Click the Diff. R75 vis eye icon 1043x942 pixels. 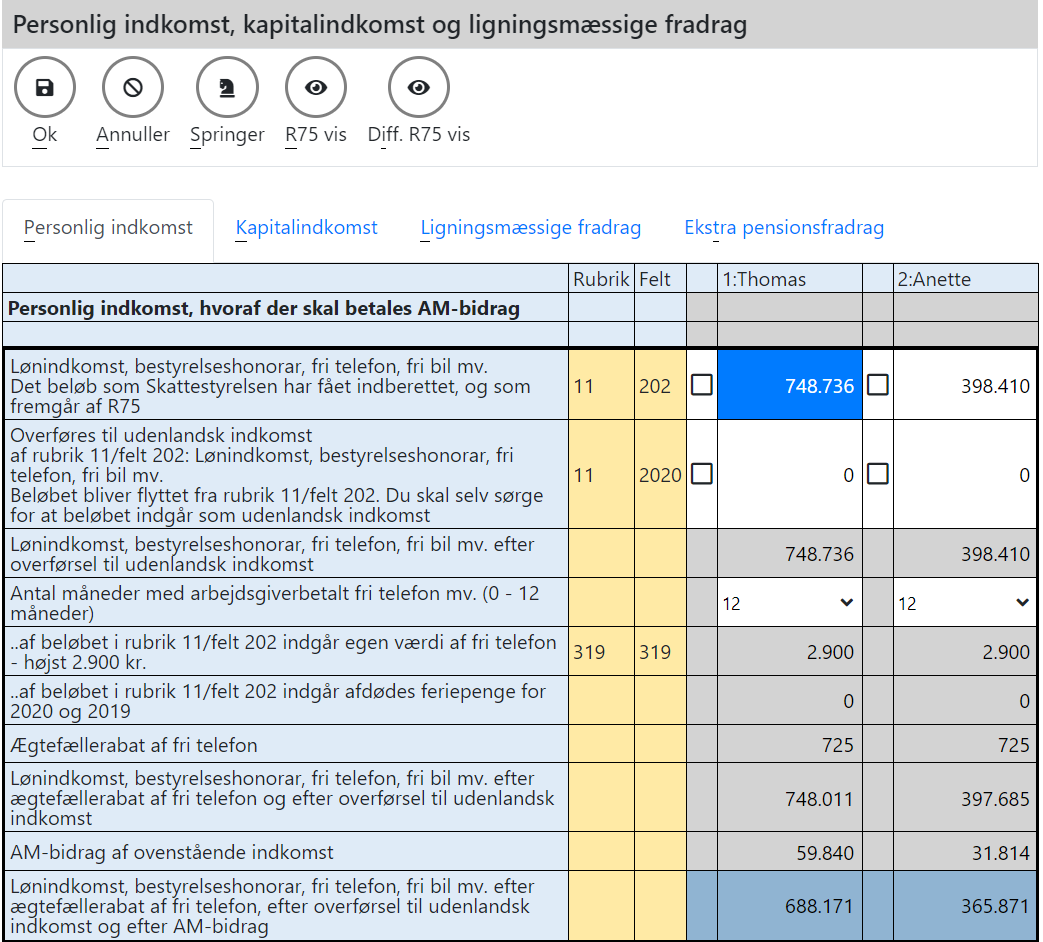point(418,88)
